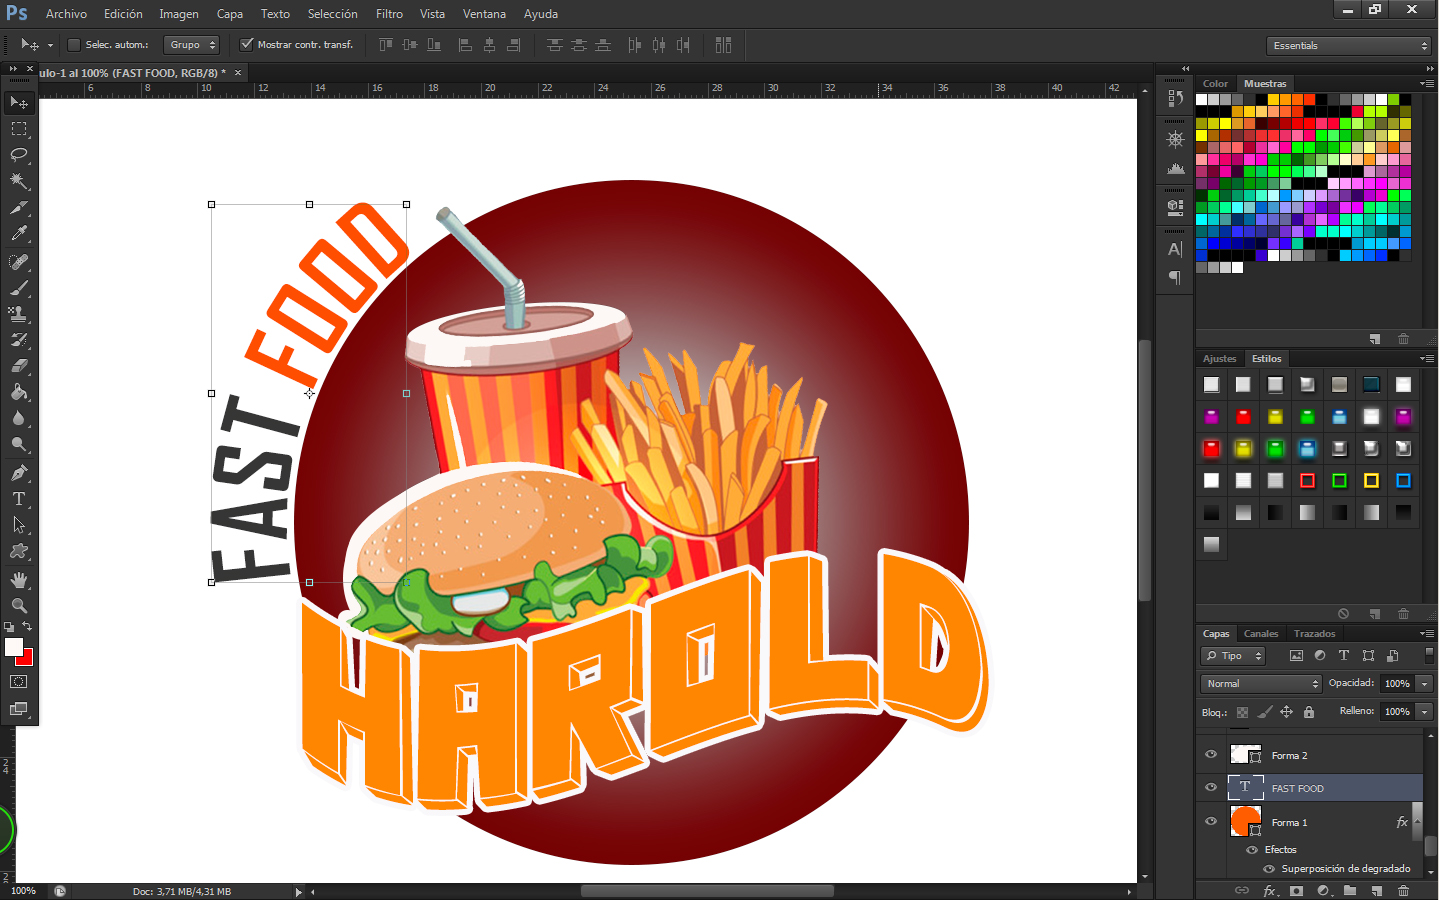Hide the Forma 1 layer
The width and height of the screenshot is (1440, 900).
tap(1211, 821)
